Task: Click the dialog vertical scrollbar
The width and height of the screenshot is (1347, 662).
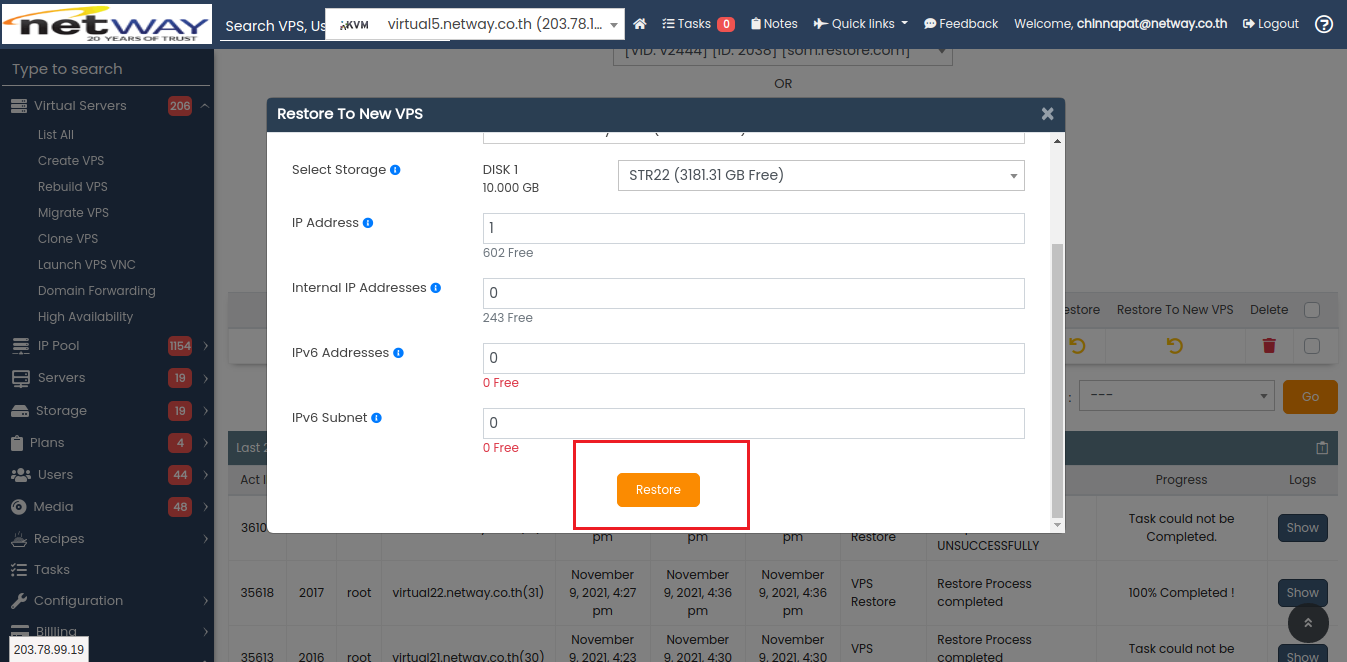Action: (x=1058, y=380)
